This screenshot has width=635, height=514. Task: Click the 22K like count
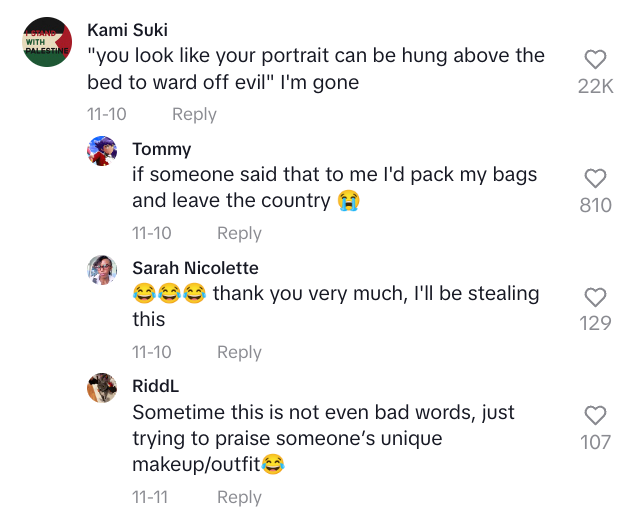(x=595, y=87)
